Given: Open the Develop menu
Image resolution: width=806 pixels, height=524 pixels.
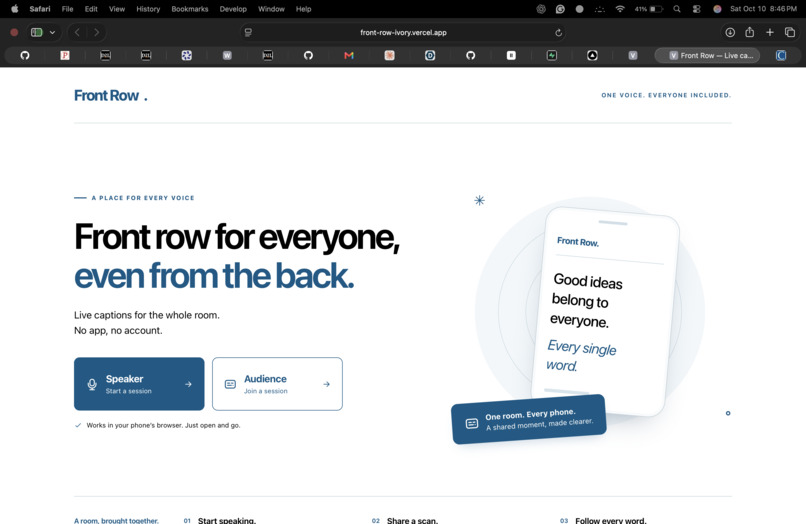Looking at the screenshot, I should pos(233,9).
